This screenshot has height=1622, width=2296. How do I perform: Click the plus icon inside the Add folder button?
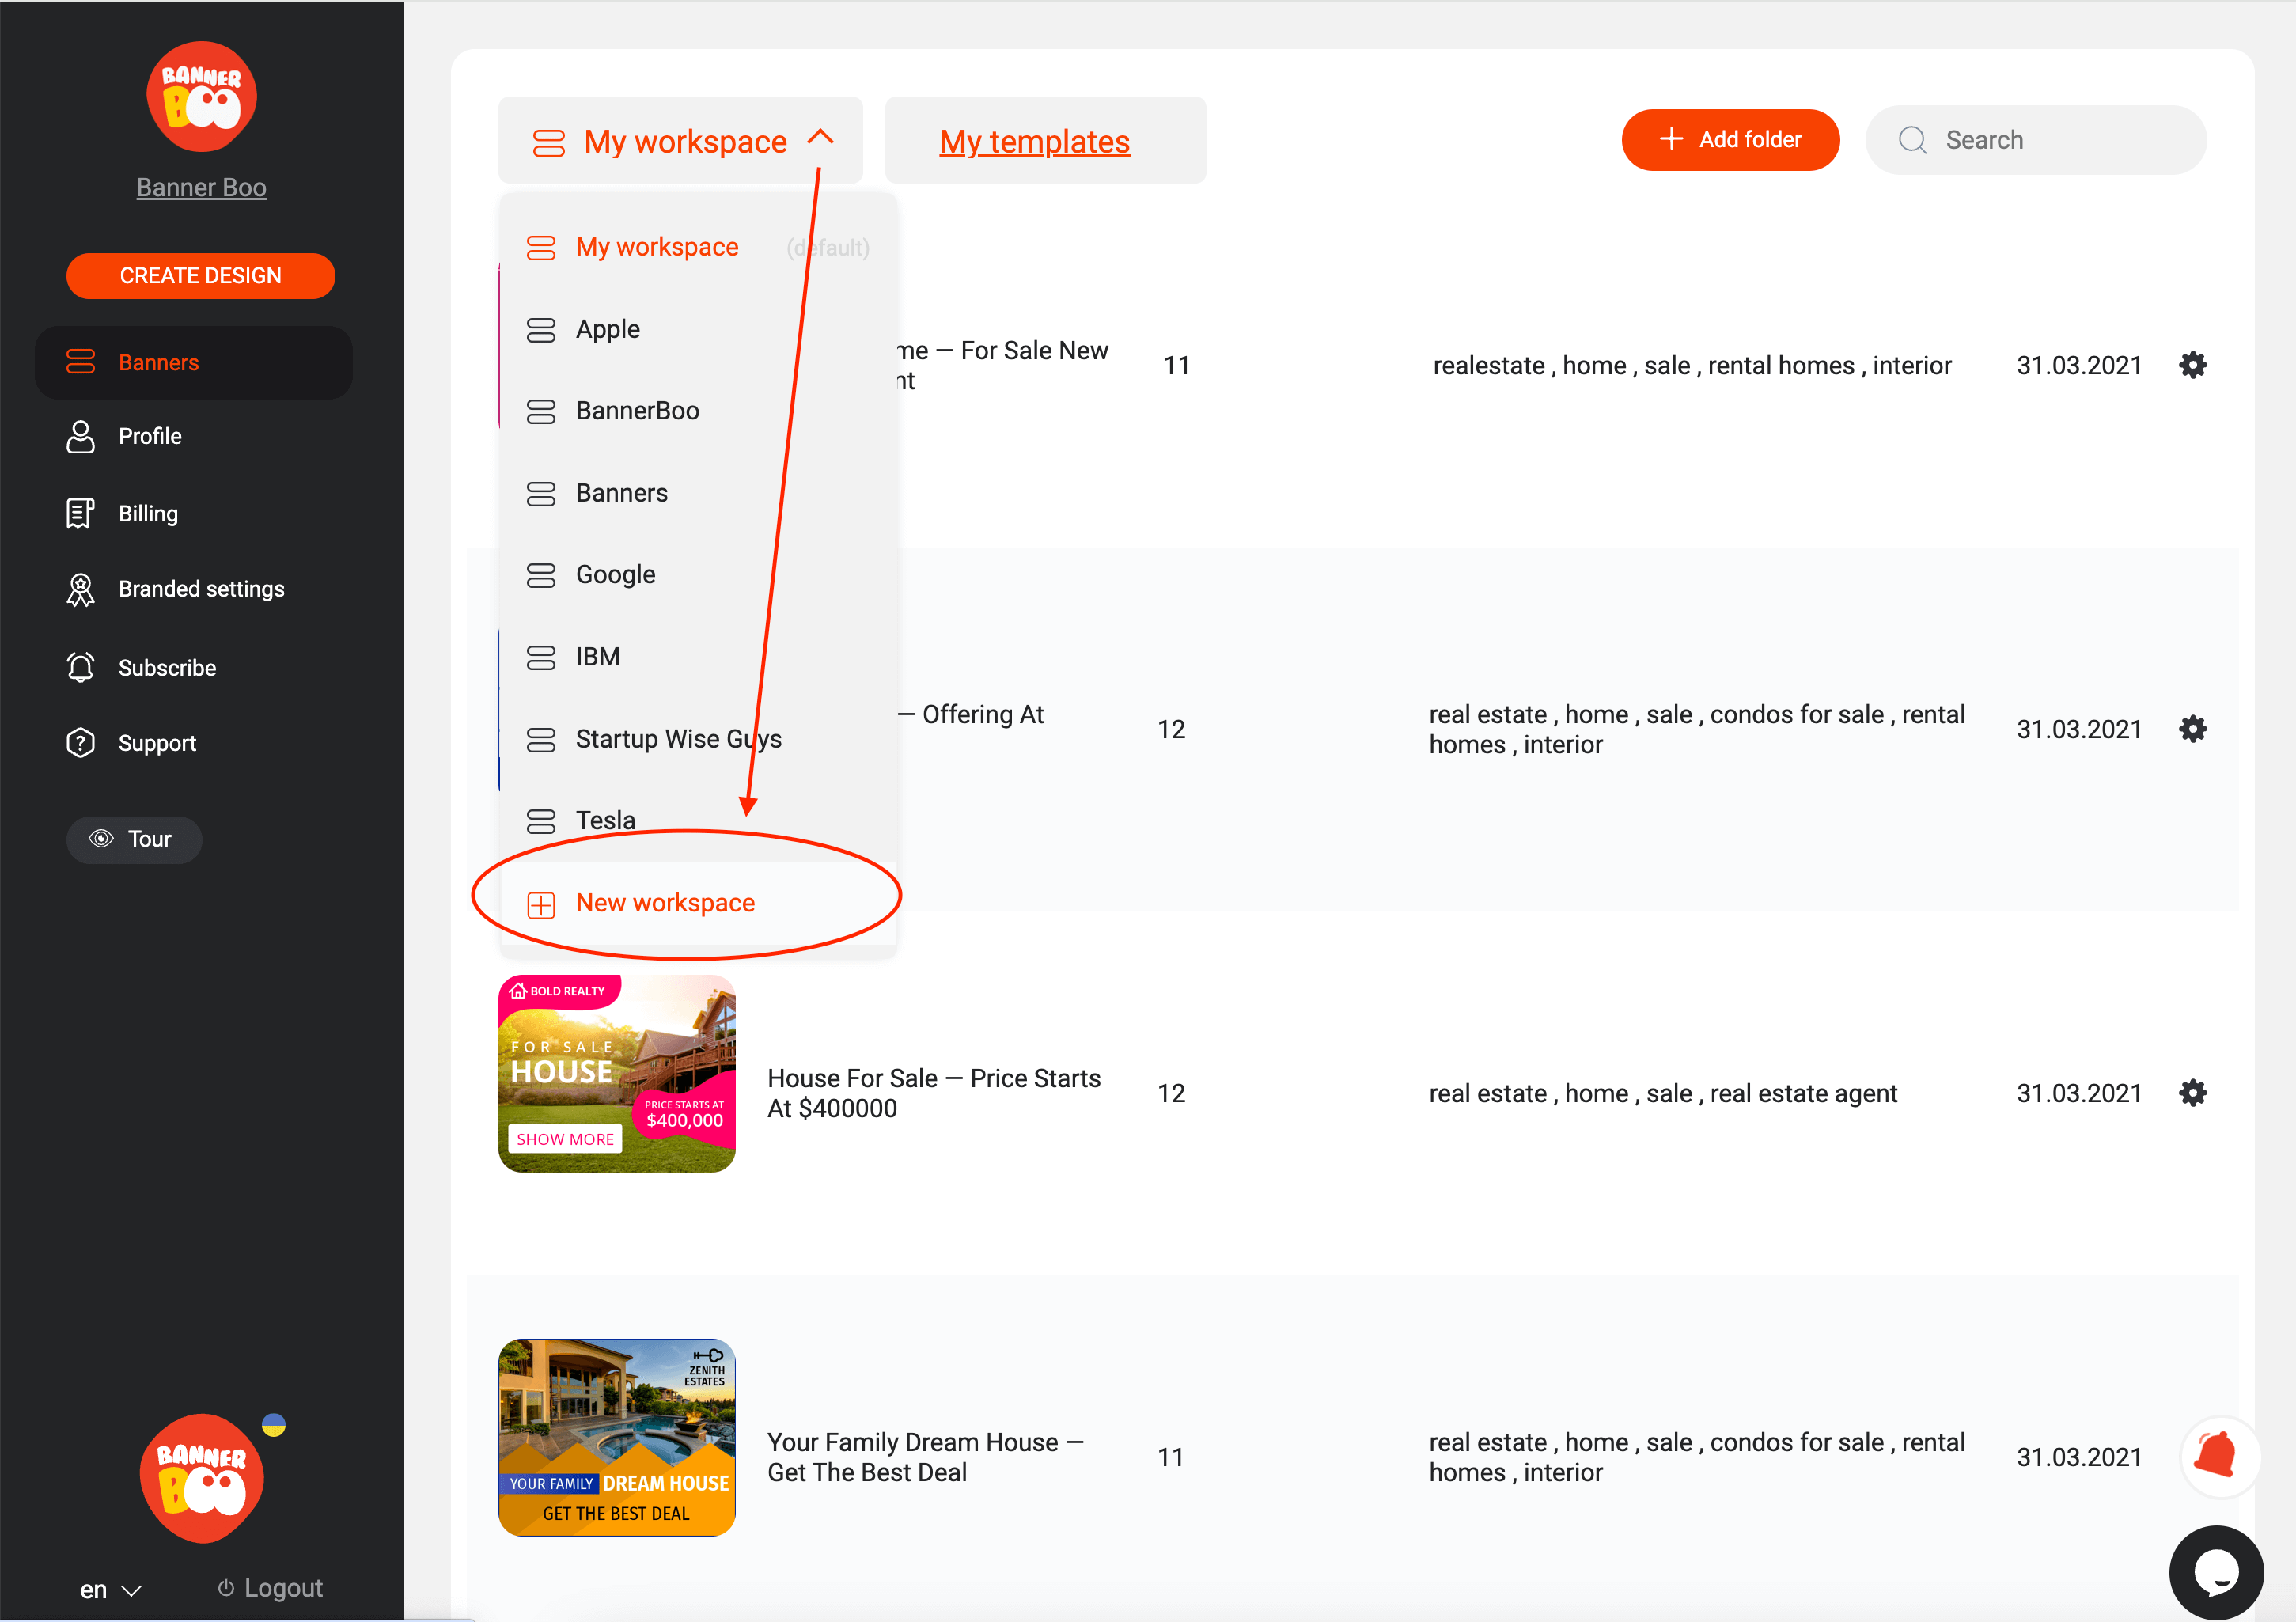coord(1671,139)
